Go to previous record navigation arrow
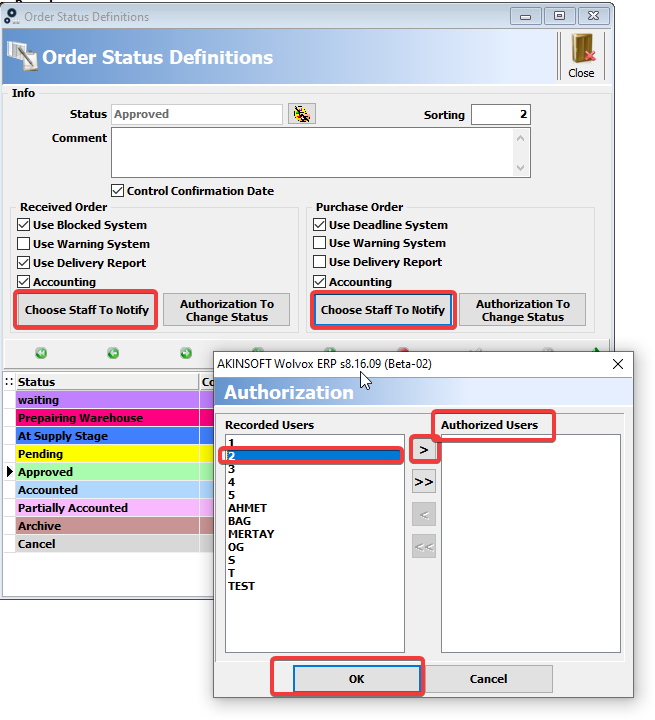The image size is (655, 720). pyautogui.click(x=113, y=353)
